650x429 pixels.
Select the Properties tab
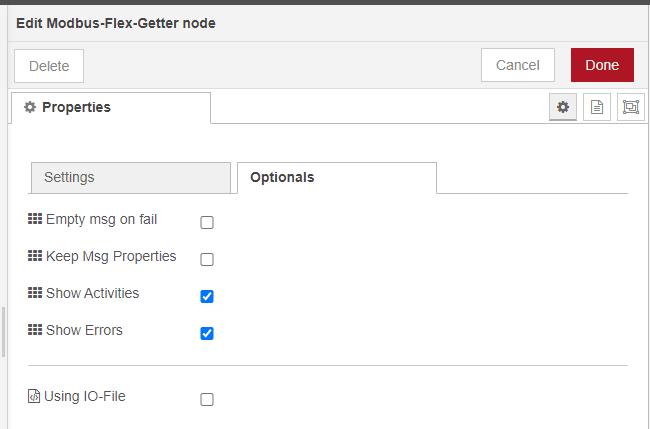click(x=111, y=108)
